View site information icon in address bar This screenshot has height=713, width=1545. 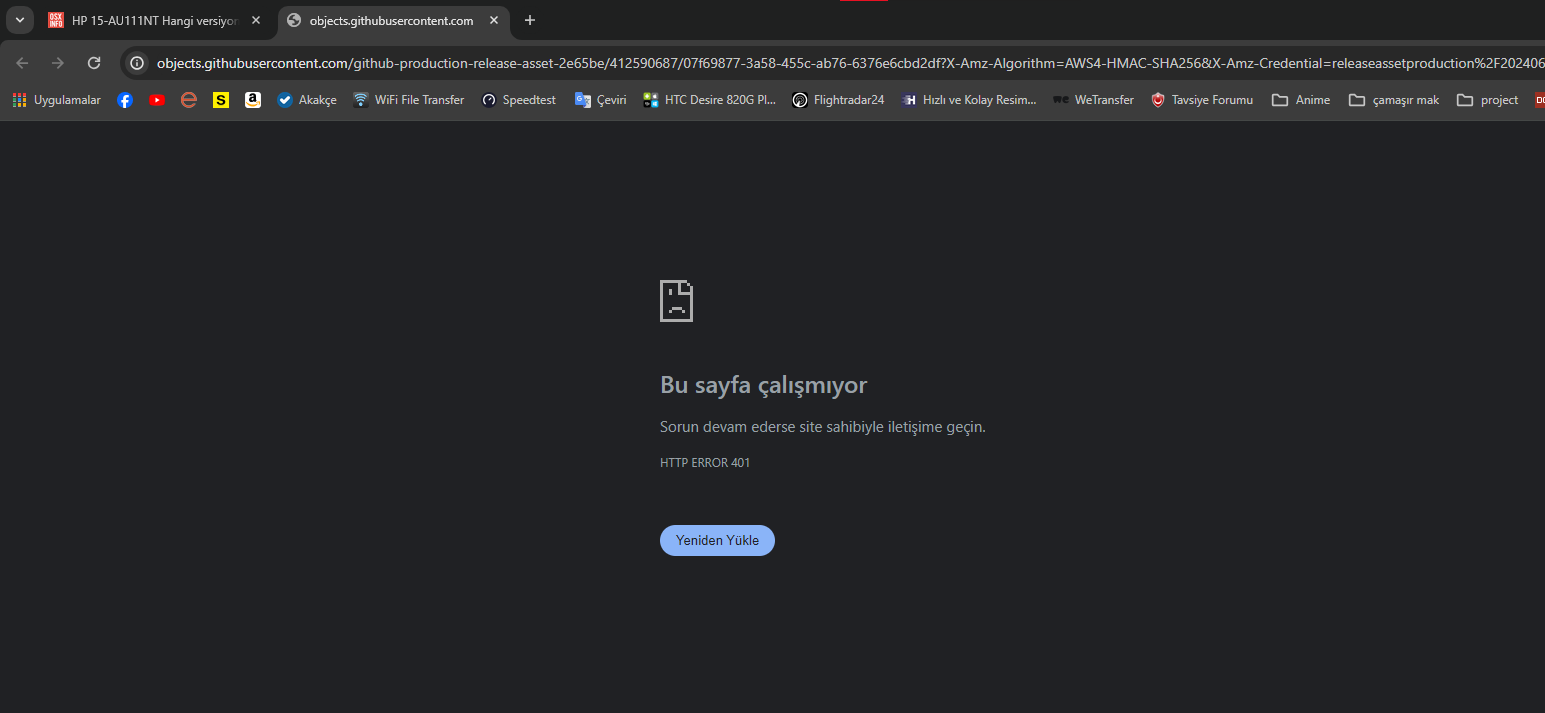(x=138, y=63)
